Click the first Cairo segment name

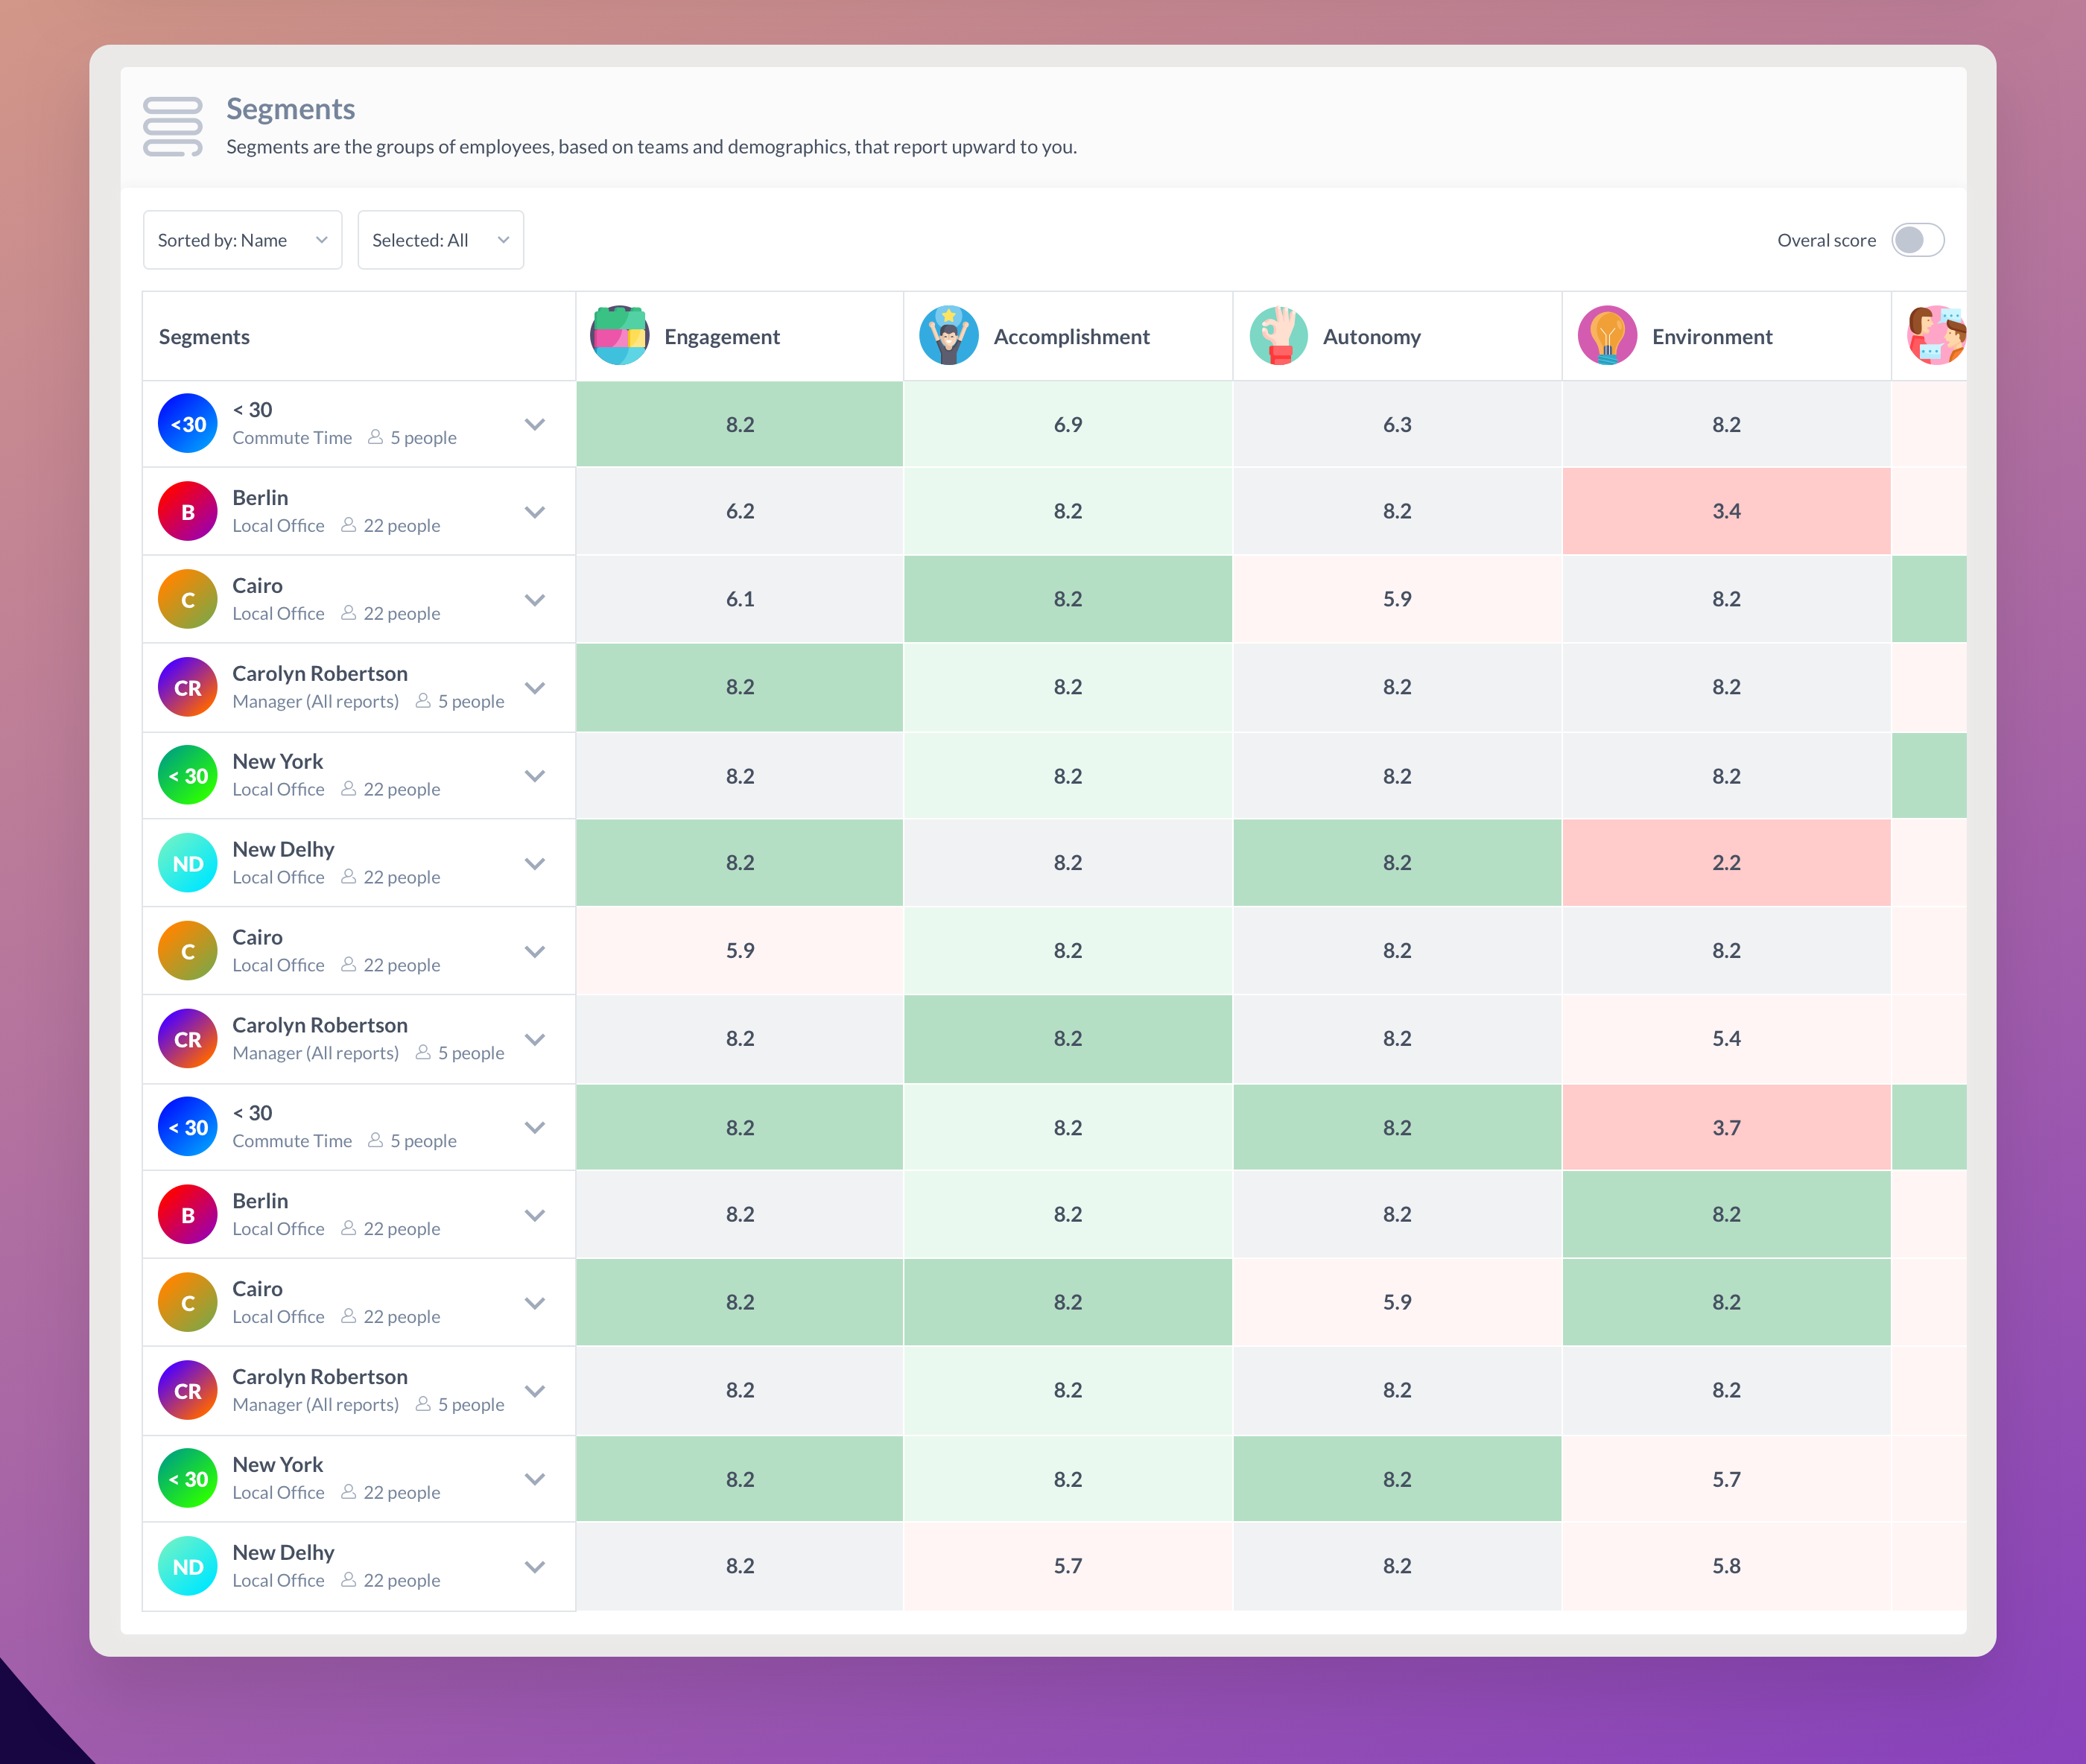(x=258, y=586)
